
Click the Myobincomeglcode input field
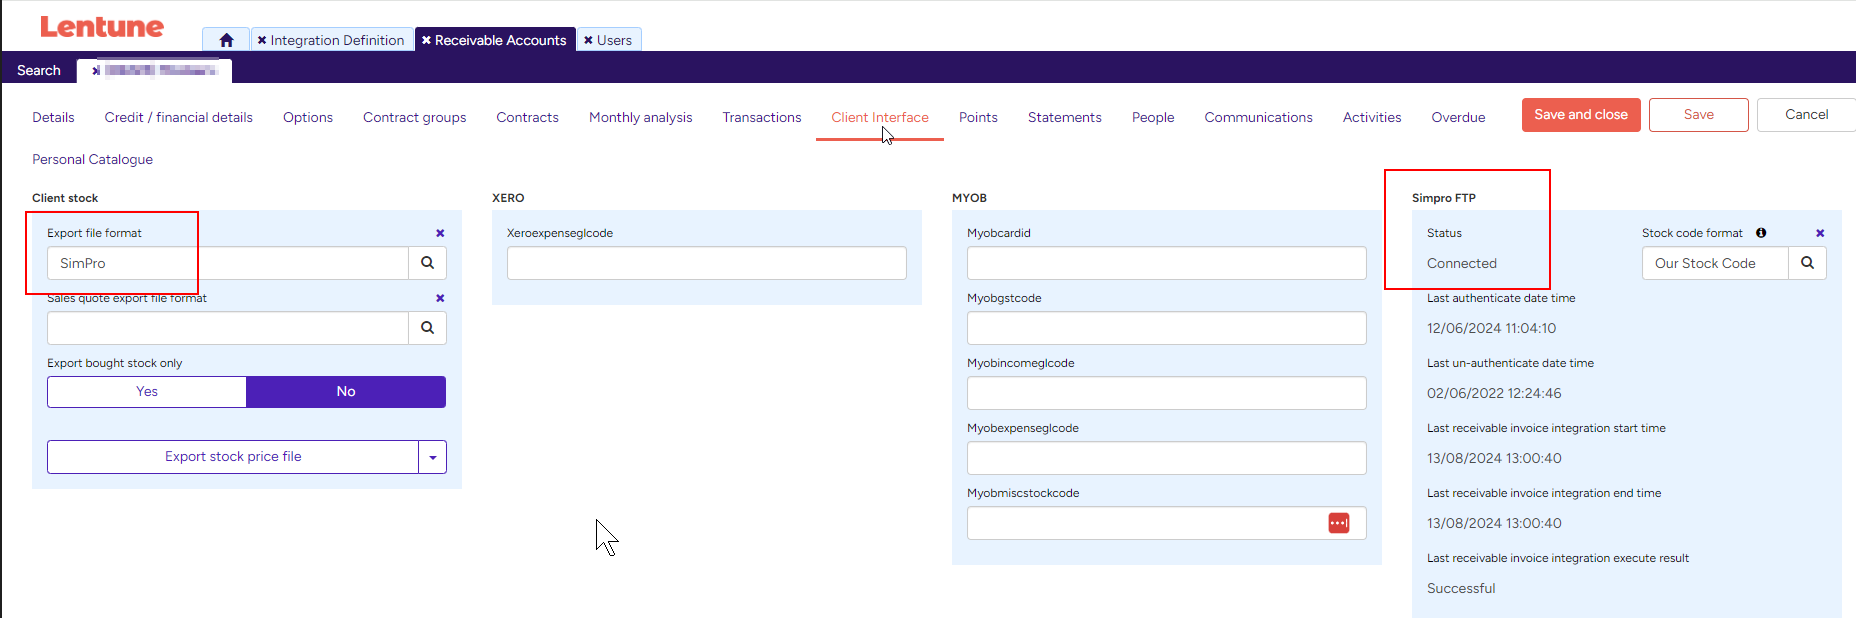coord(1167,393)
